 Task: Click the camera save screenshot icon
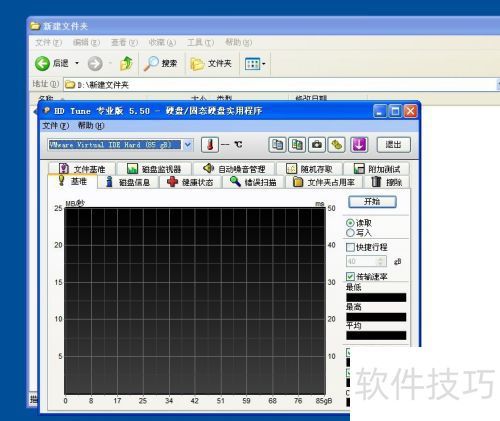pos(317,145)
